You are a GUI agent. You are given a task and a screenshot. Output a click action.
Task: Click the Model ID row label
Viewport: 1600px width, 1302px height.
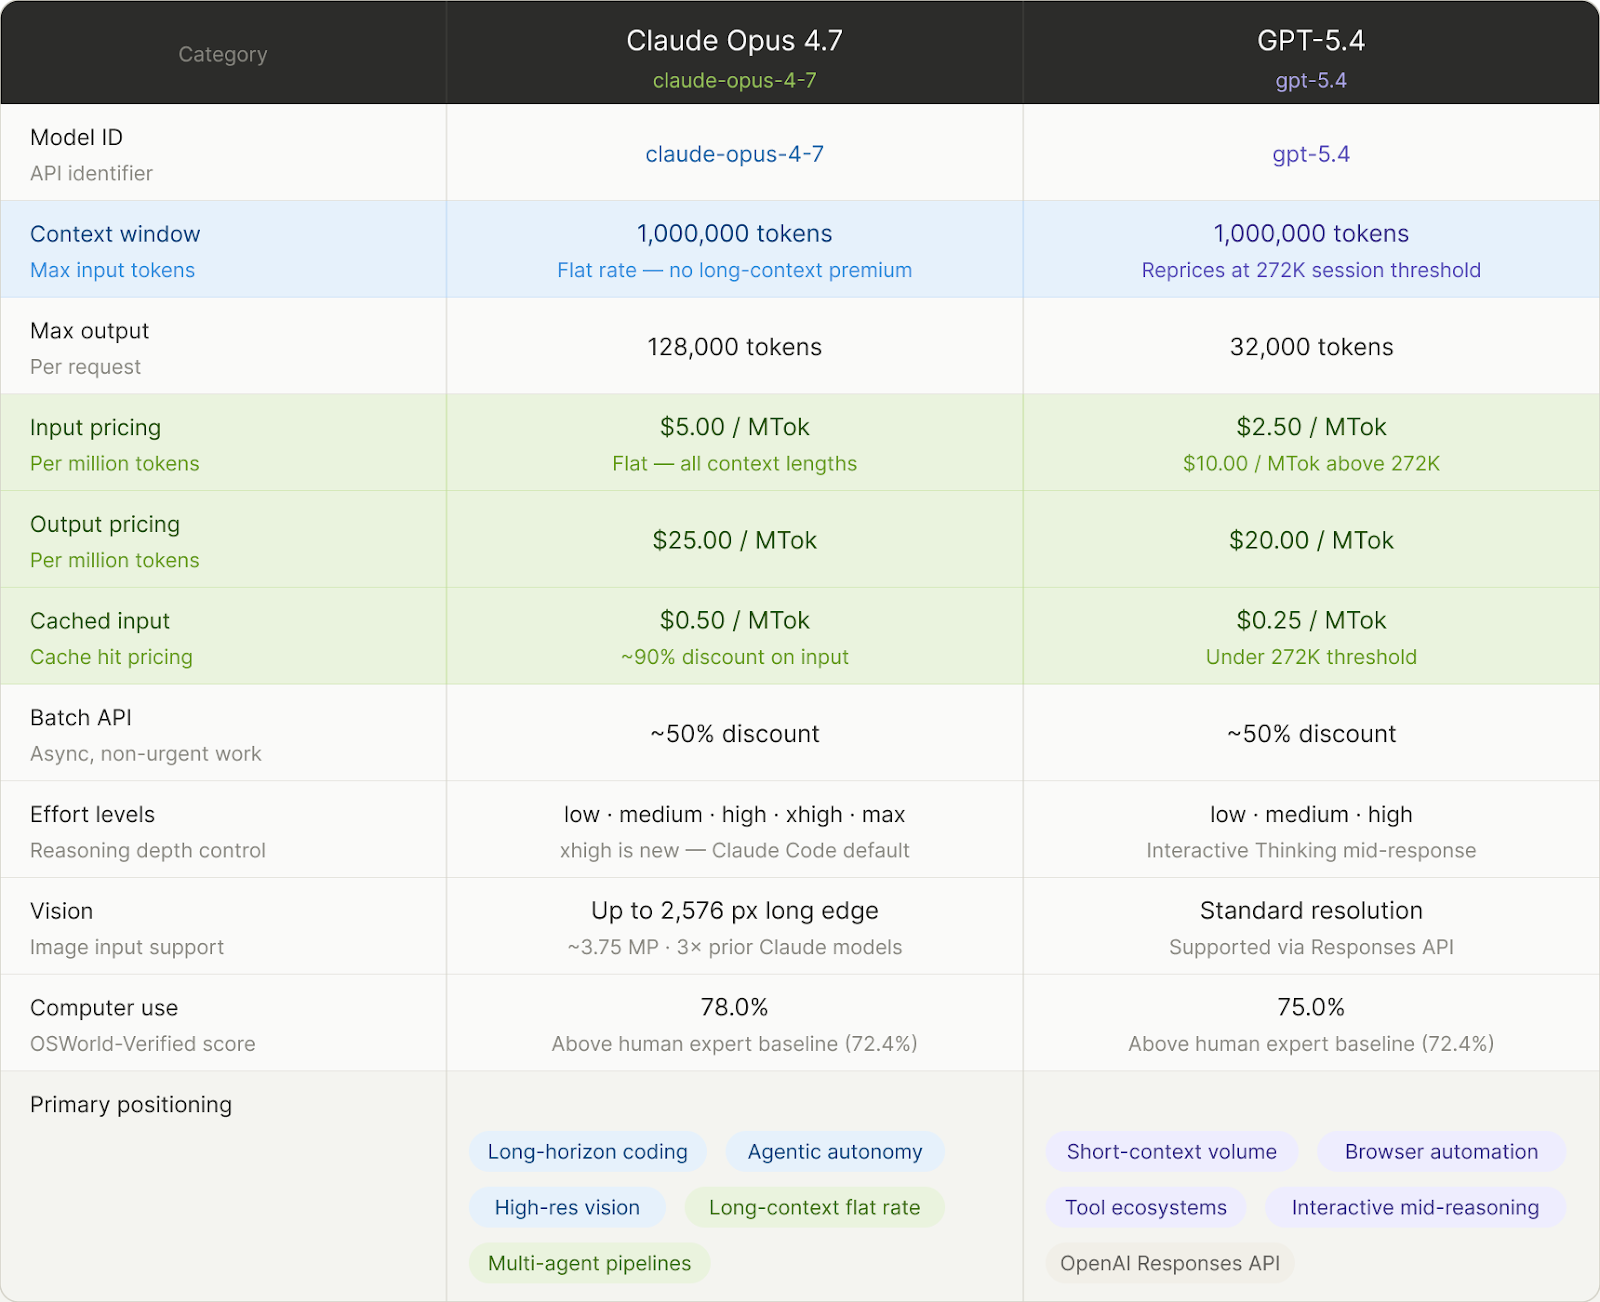pos(77,137)
